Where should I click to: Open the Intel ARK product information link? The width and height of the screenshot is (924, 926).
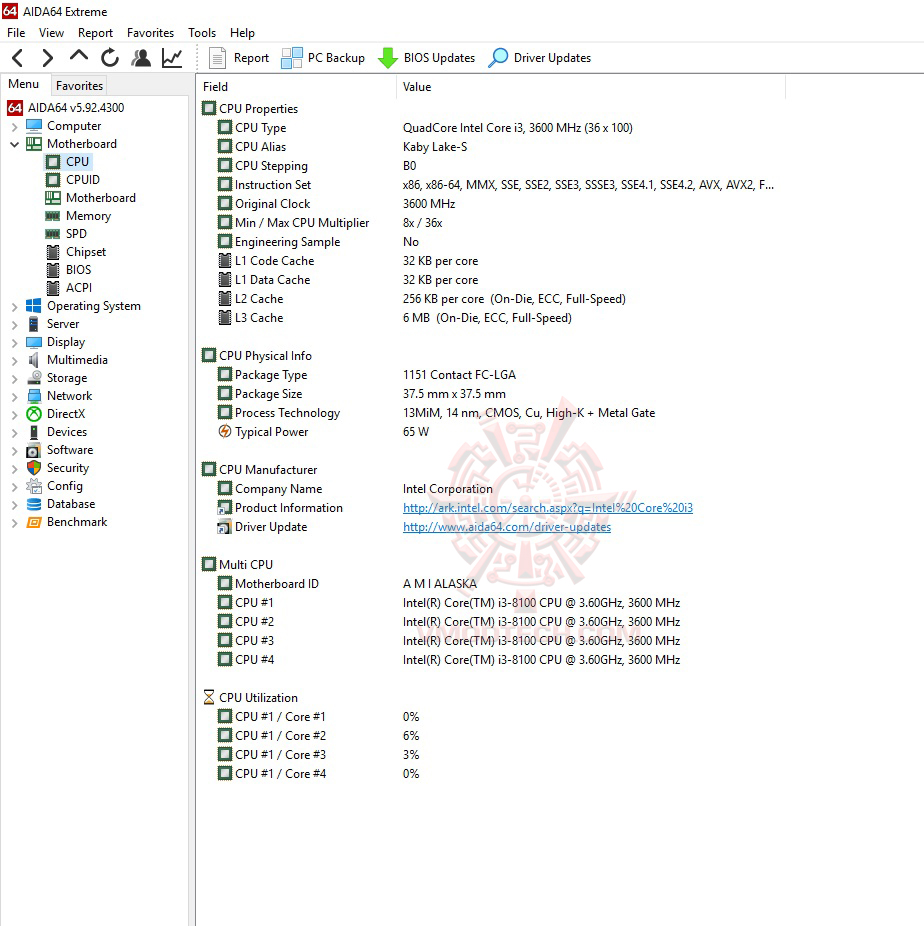[x=548, y=508]
